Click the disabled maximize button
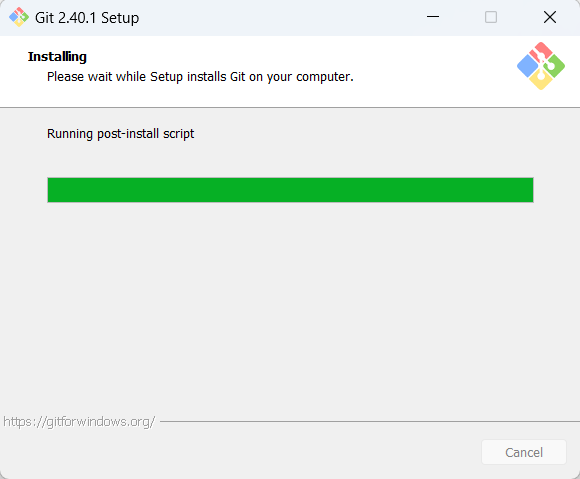This screenshot has height=479, width=580. 491,17
